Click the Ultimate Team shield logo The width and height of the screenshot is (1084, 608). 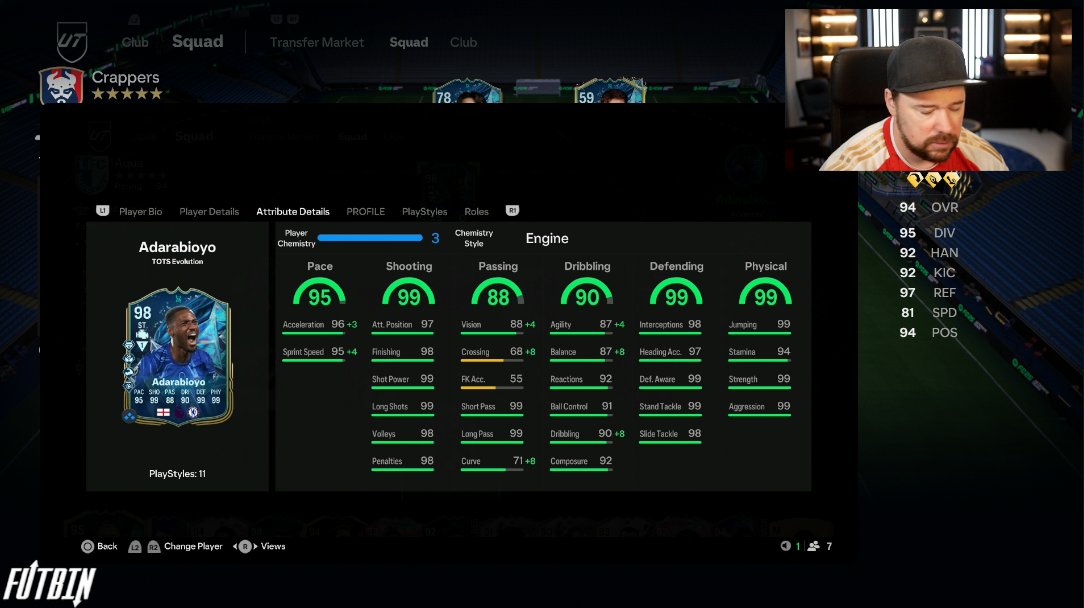point(72,42)
